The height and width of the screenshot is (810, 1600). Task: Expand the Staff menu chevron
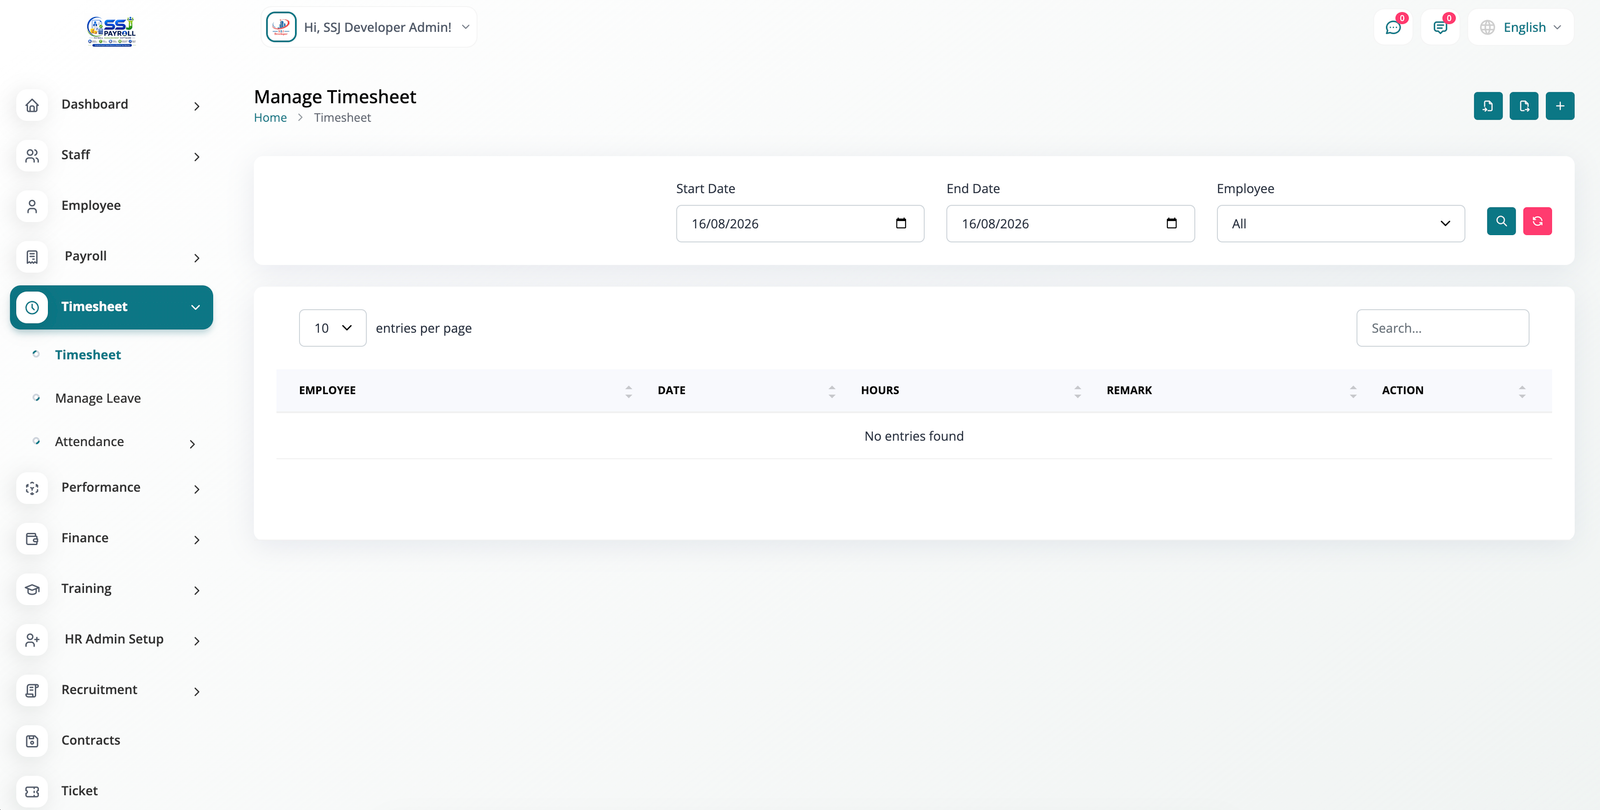196,157
